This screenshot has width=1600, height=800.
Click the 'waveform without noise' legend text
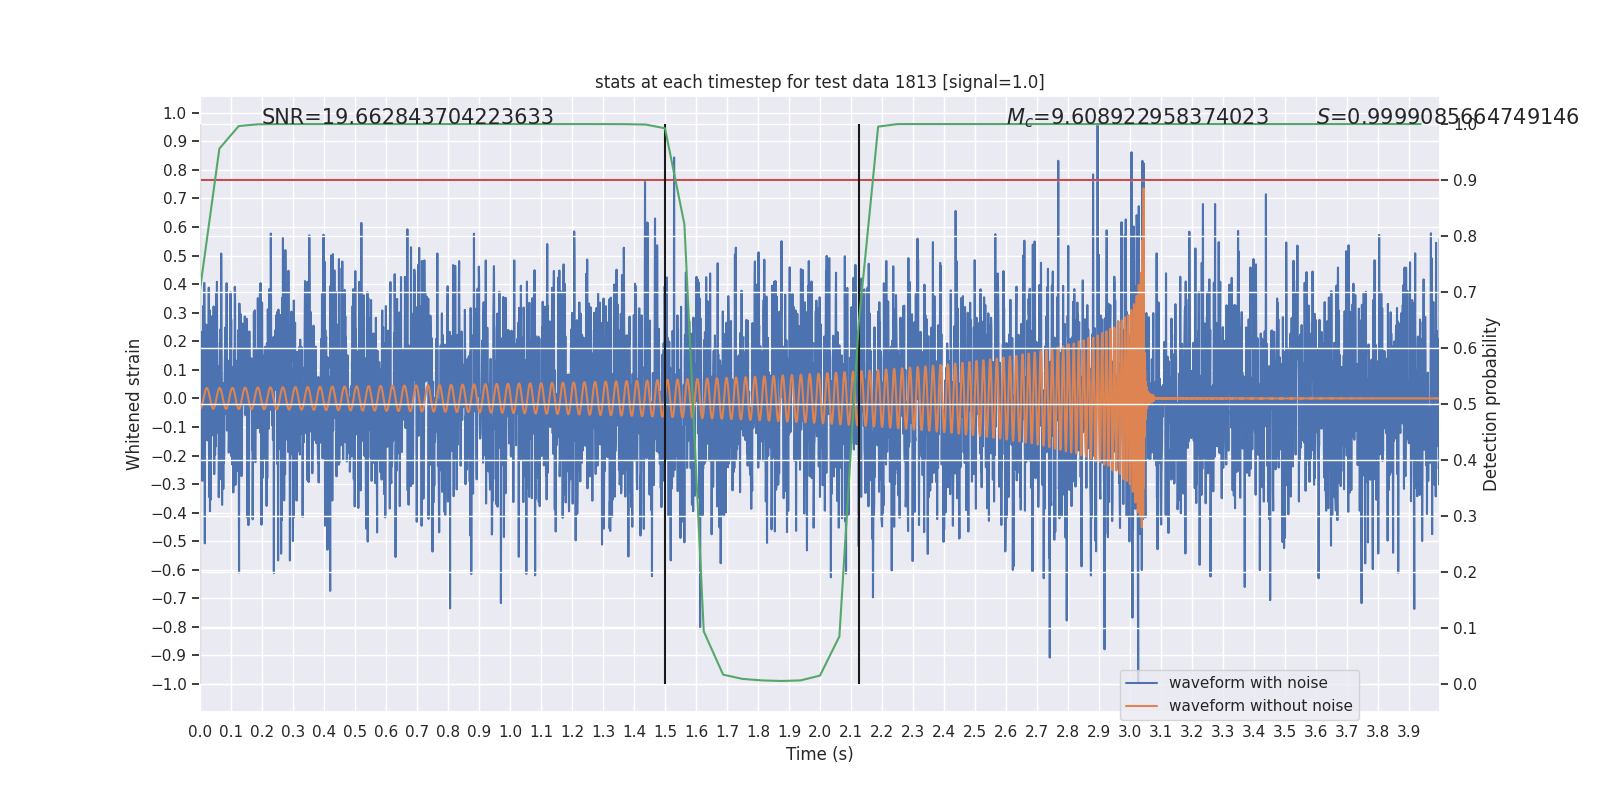pyautogui.click(x=1260, y=706)
